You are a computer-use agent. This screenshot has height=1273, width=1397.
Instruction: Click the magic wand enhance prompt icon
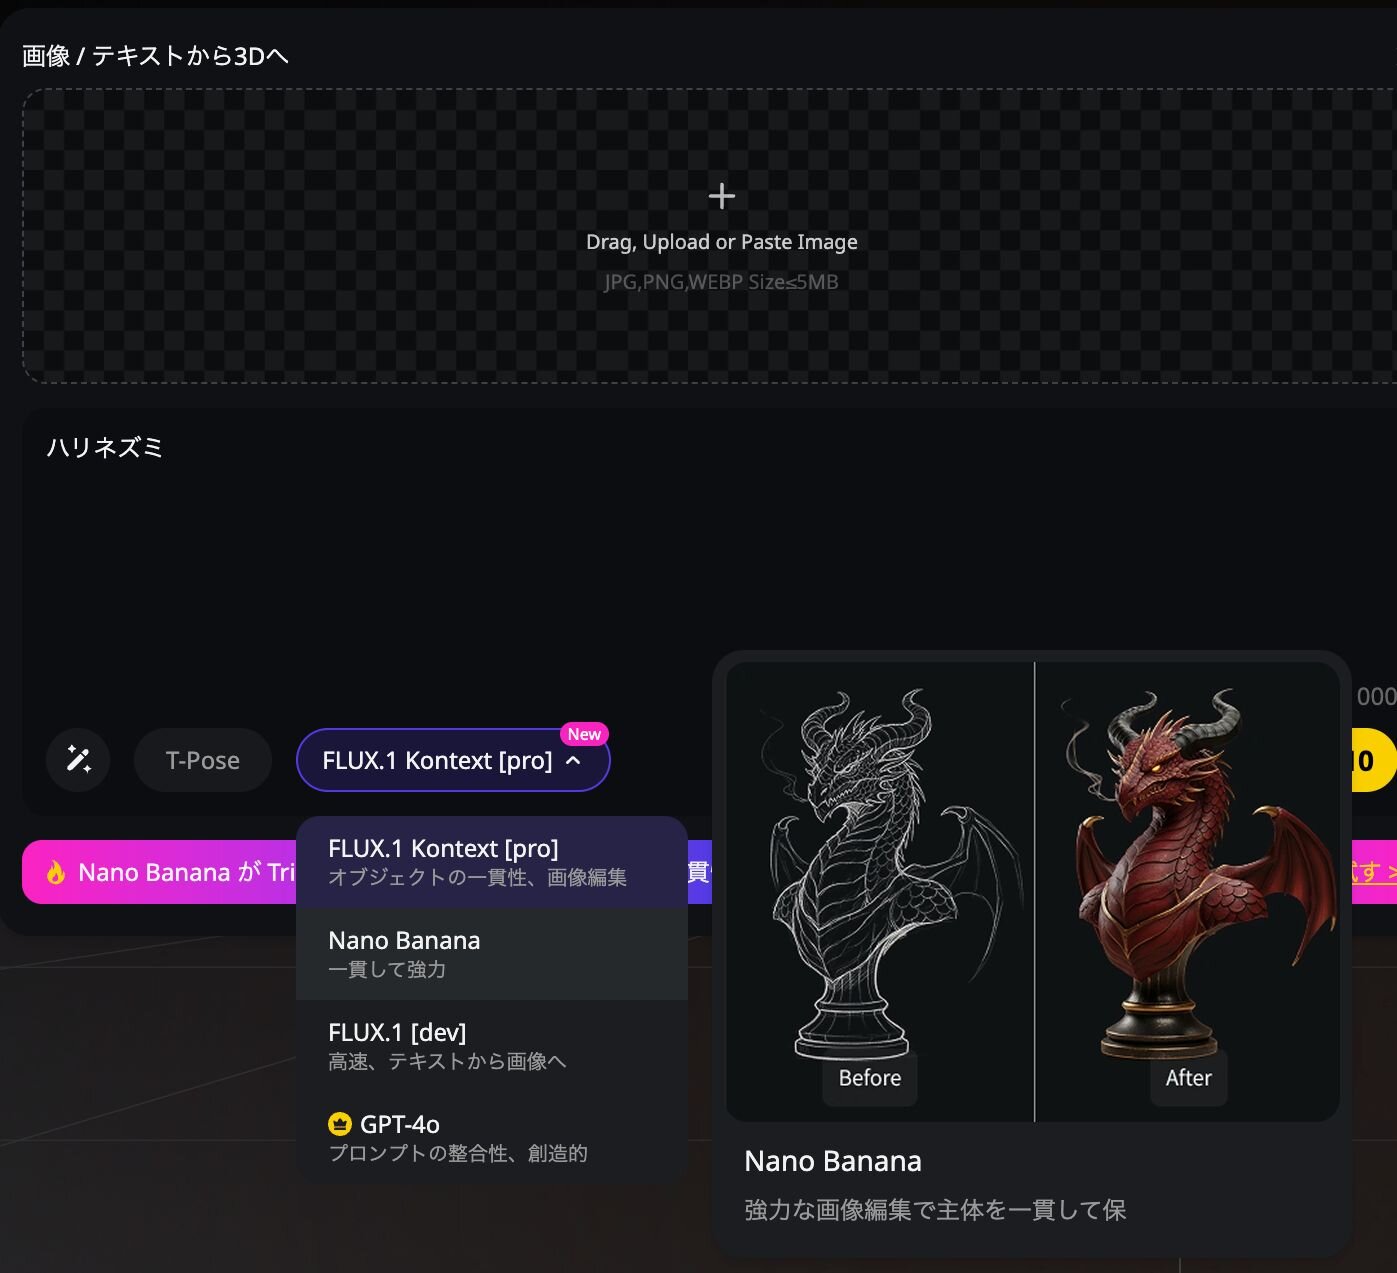point(78,760)
